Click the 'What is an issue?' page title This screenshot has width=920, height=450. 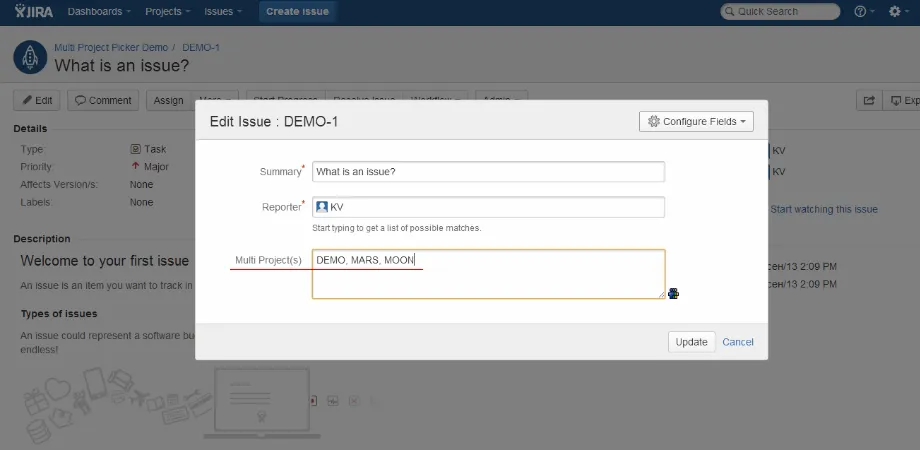(122, 65)
